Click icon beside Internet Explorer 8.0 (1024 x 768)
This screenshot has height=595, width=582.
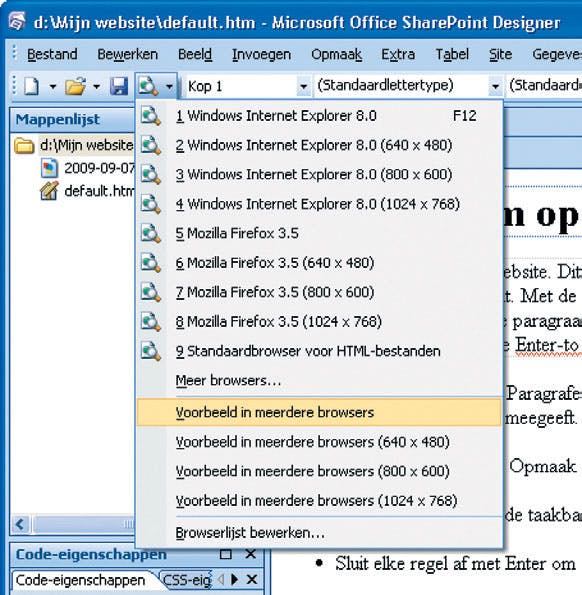point(151,204)
